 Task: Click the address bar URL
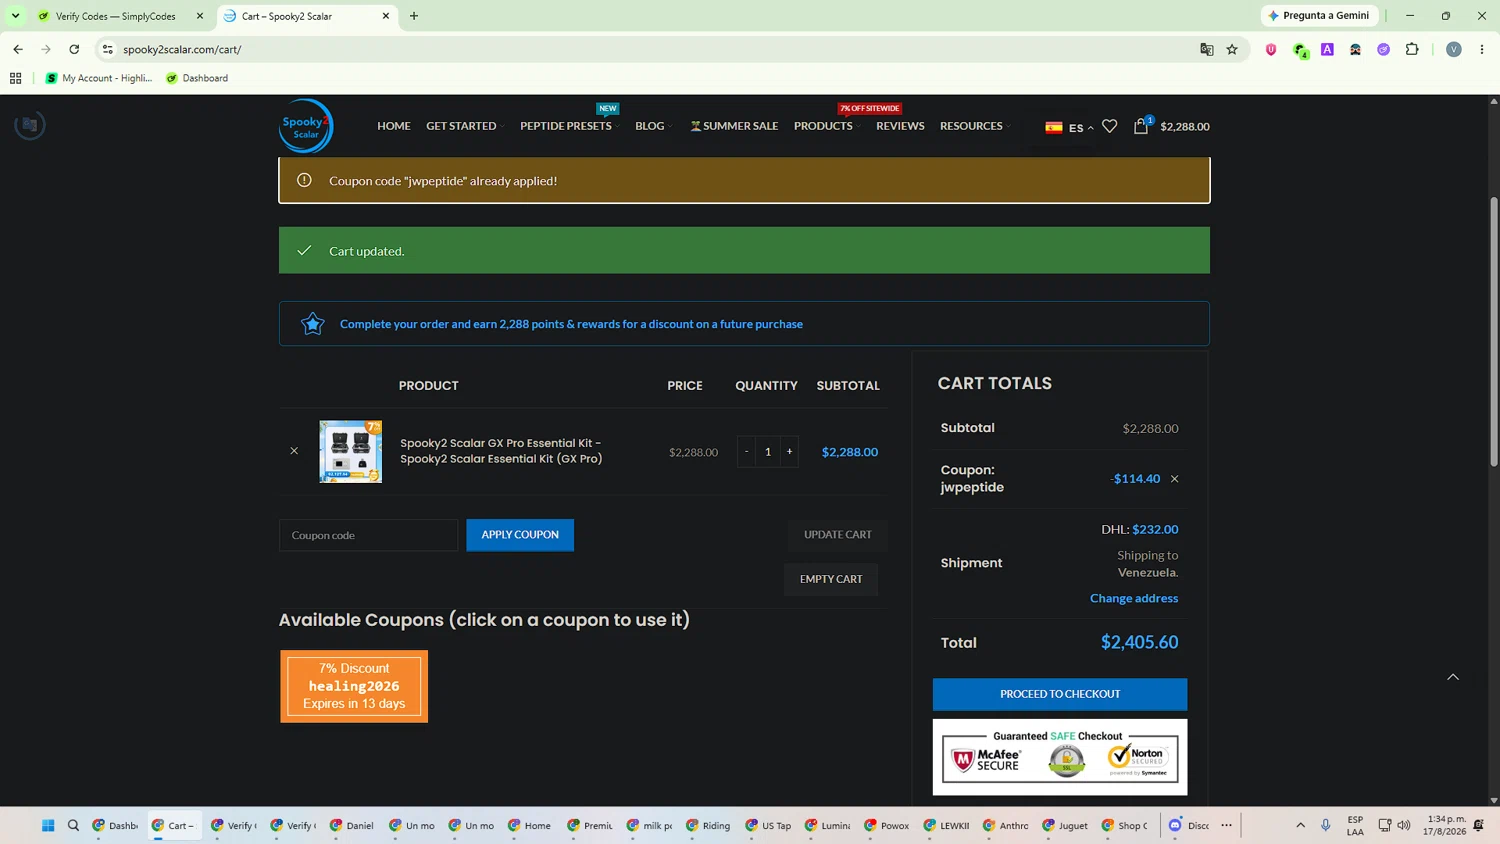pos(182,49)
